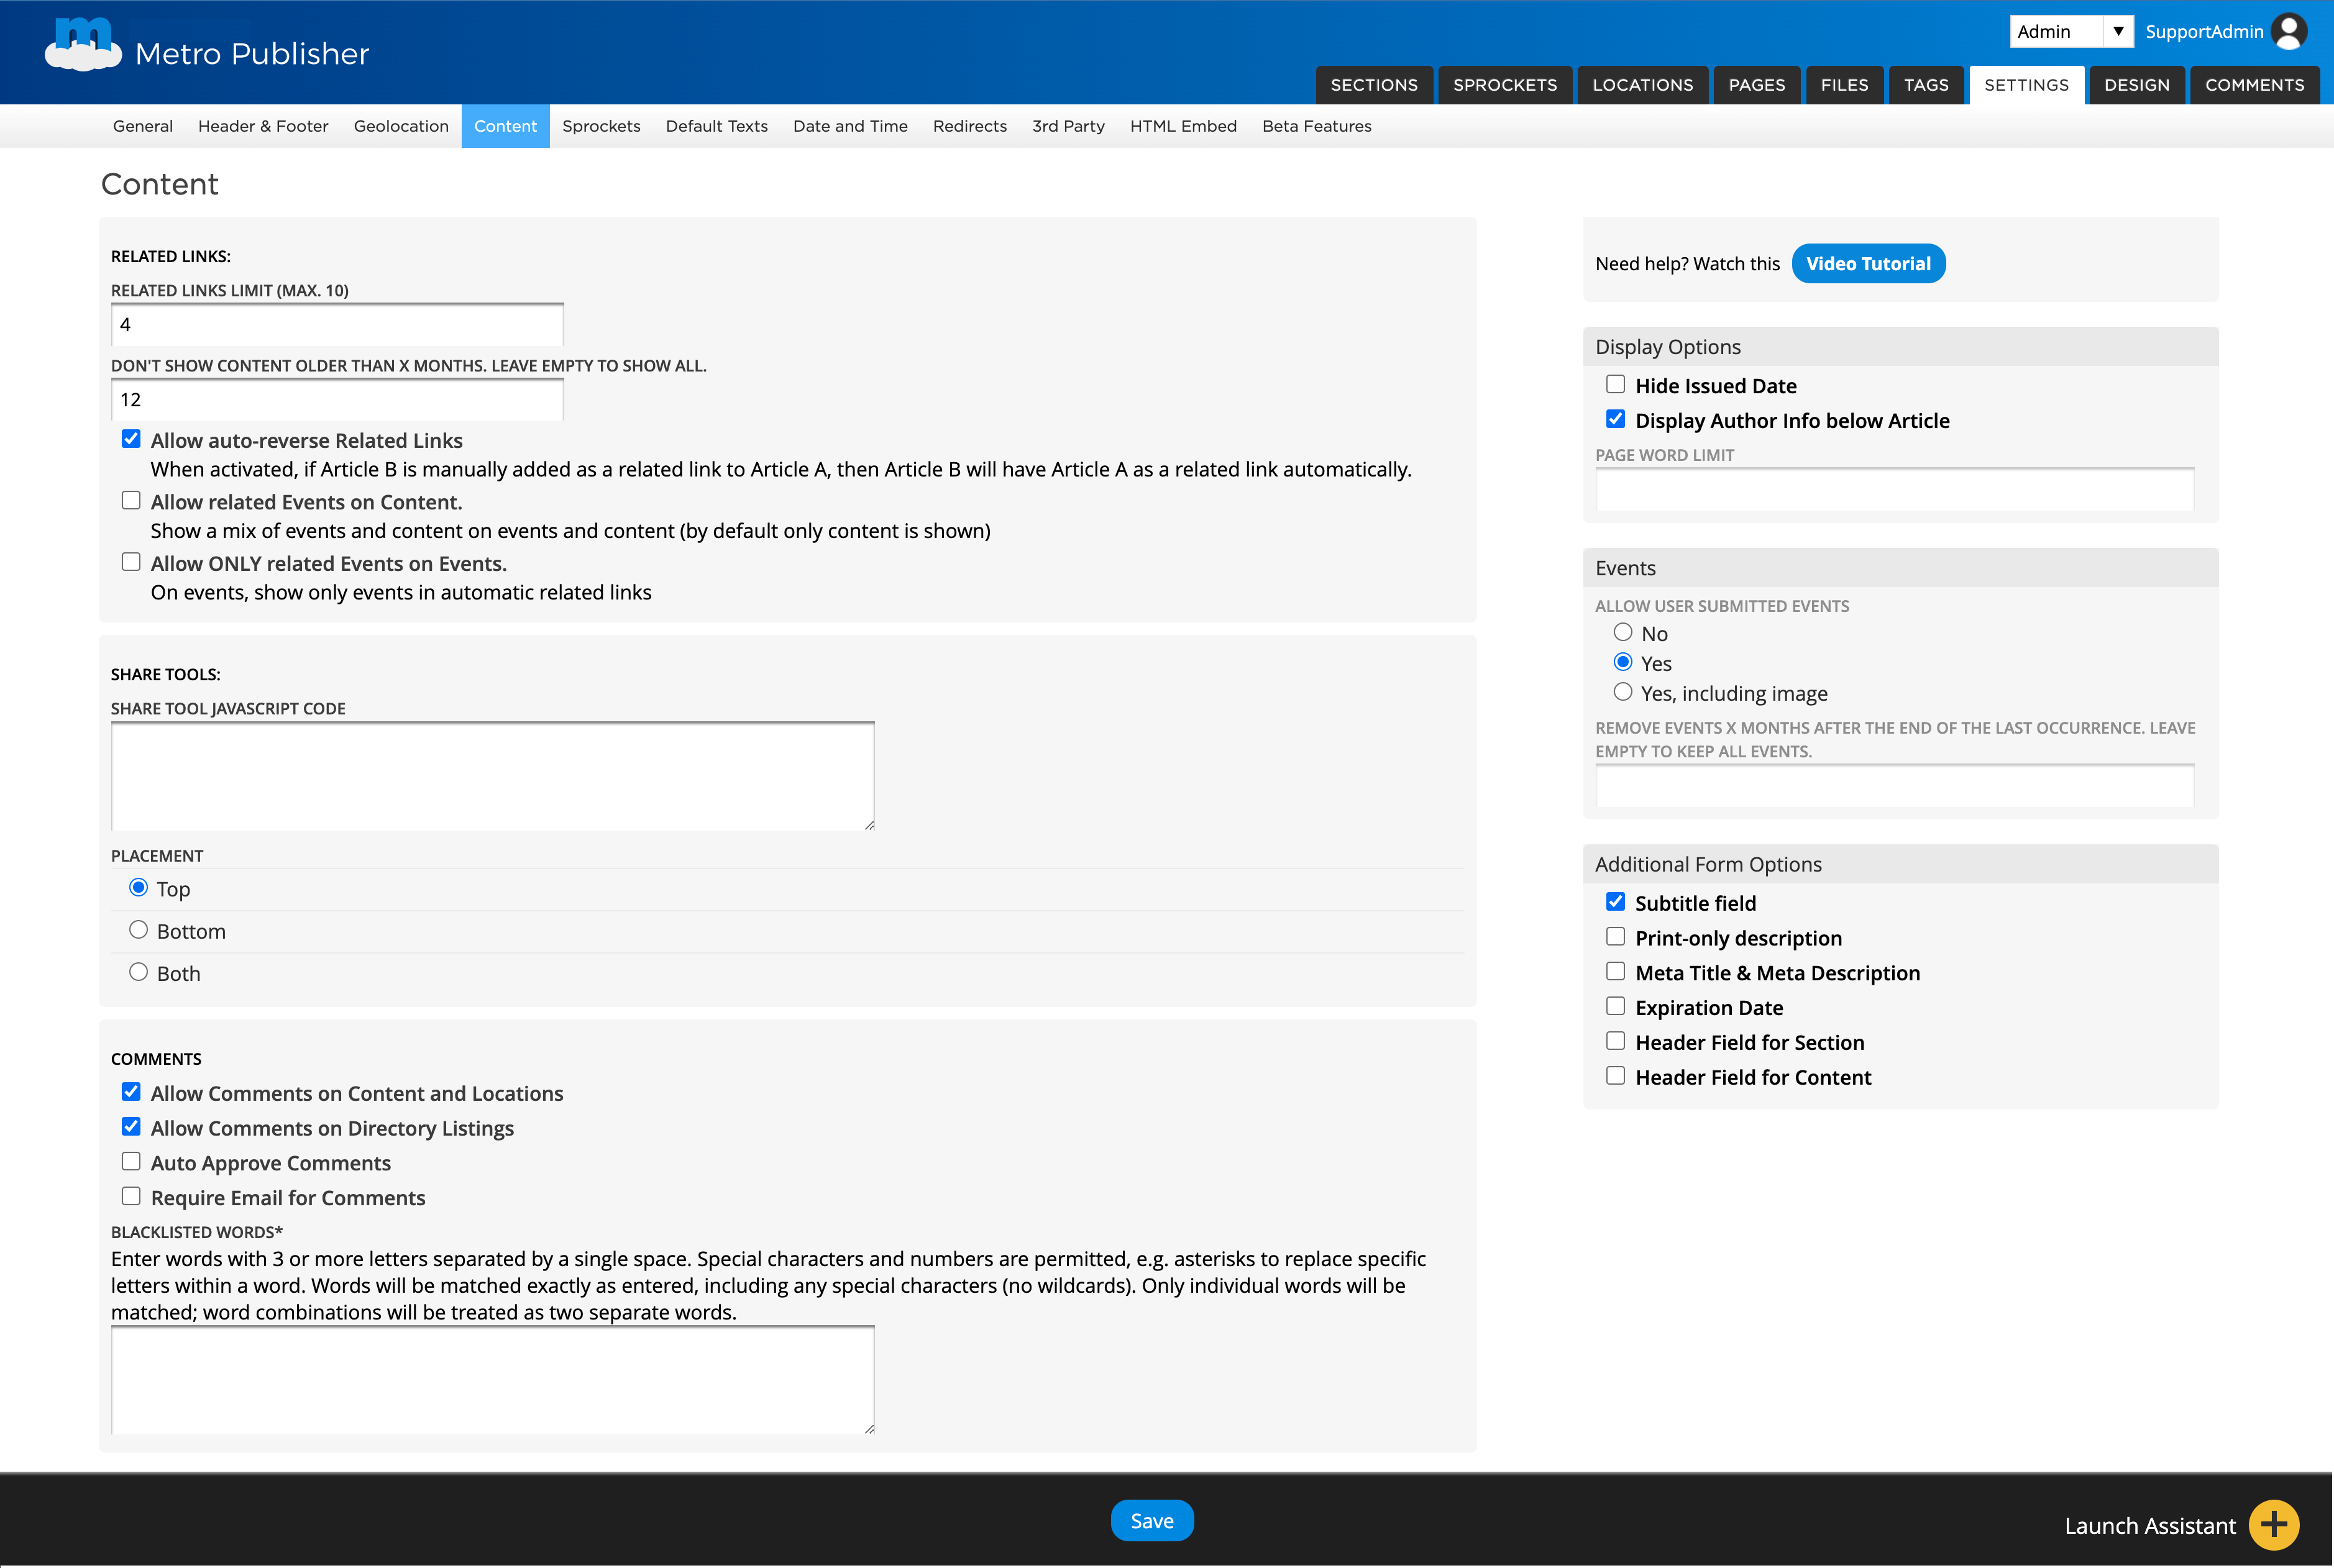2334x1568 pixels.
Task: Save the content settings
Action: [1151, 1520]
